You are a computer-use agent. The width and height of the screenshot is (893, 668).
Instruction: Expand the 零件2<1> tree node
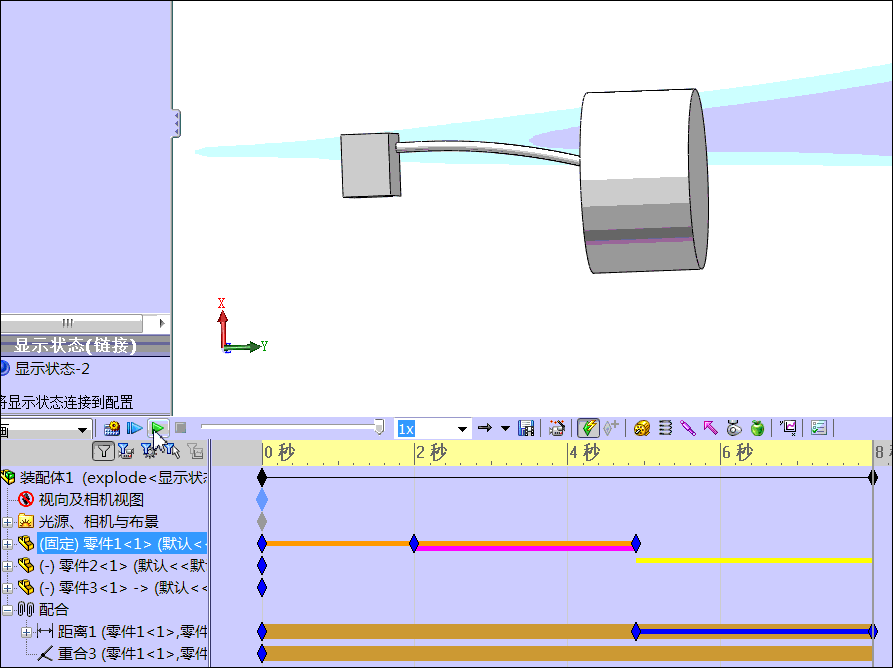[8, 565]
